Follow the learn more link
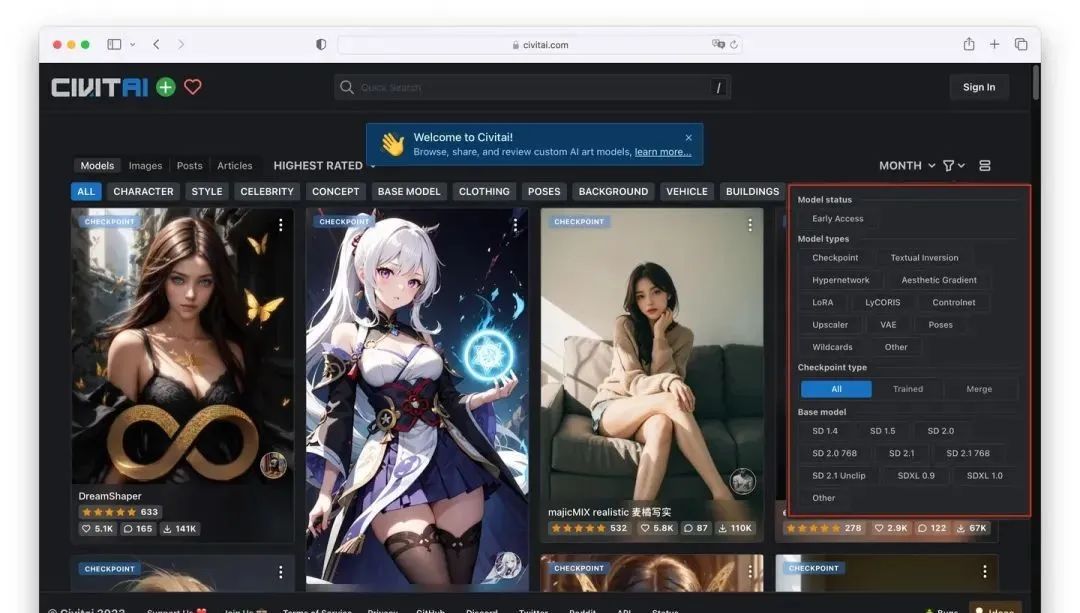 click(663, 152)
